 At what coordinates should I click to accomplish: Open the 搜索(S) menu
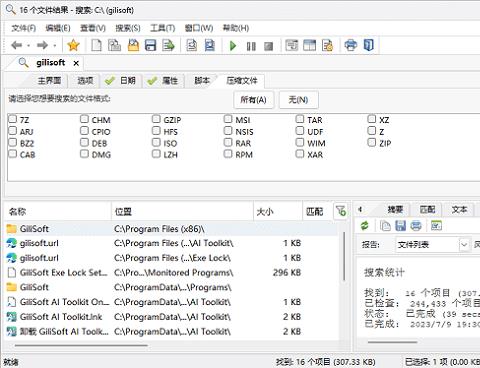point(128,28)
